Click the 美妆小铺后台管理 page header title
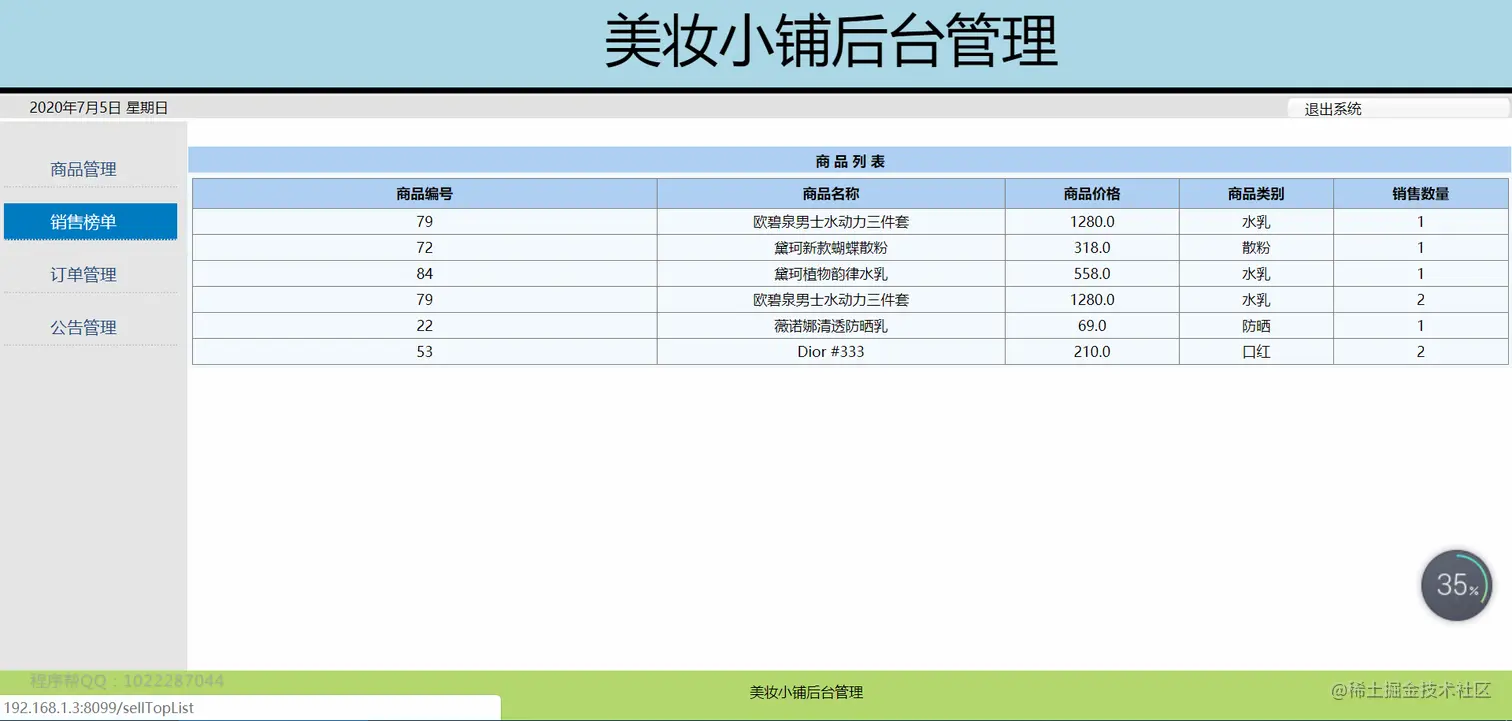This screenshot has height=721, width=1512. tap(831, 42)
